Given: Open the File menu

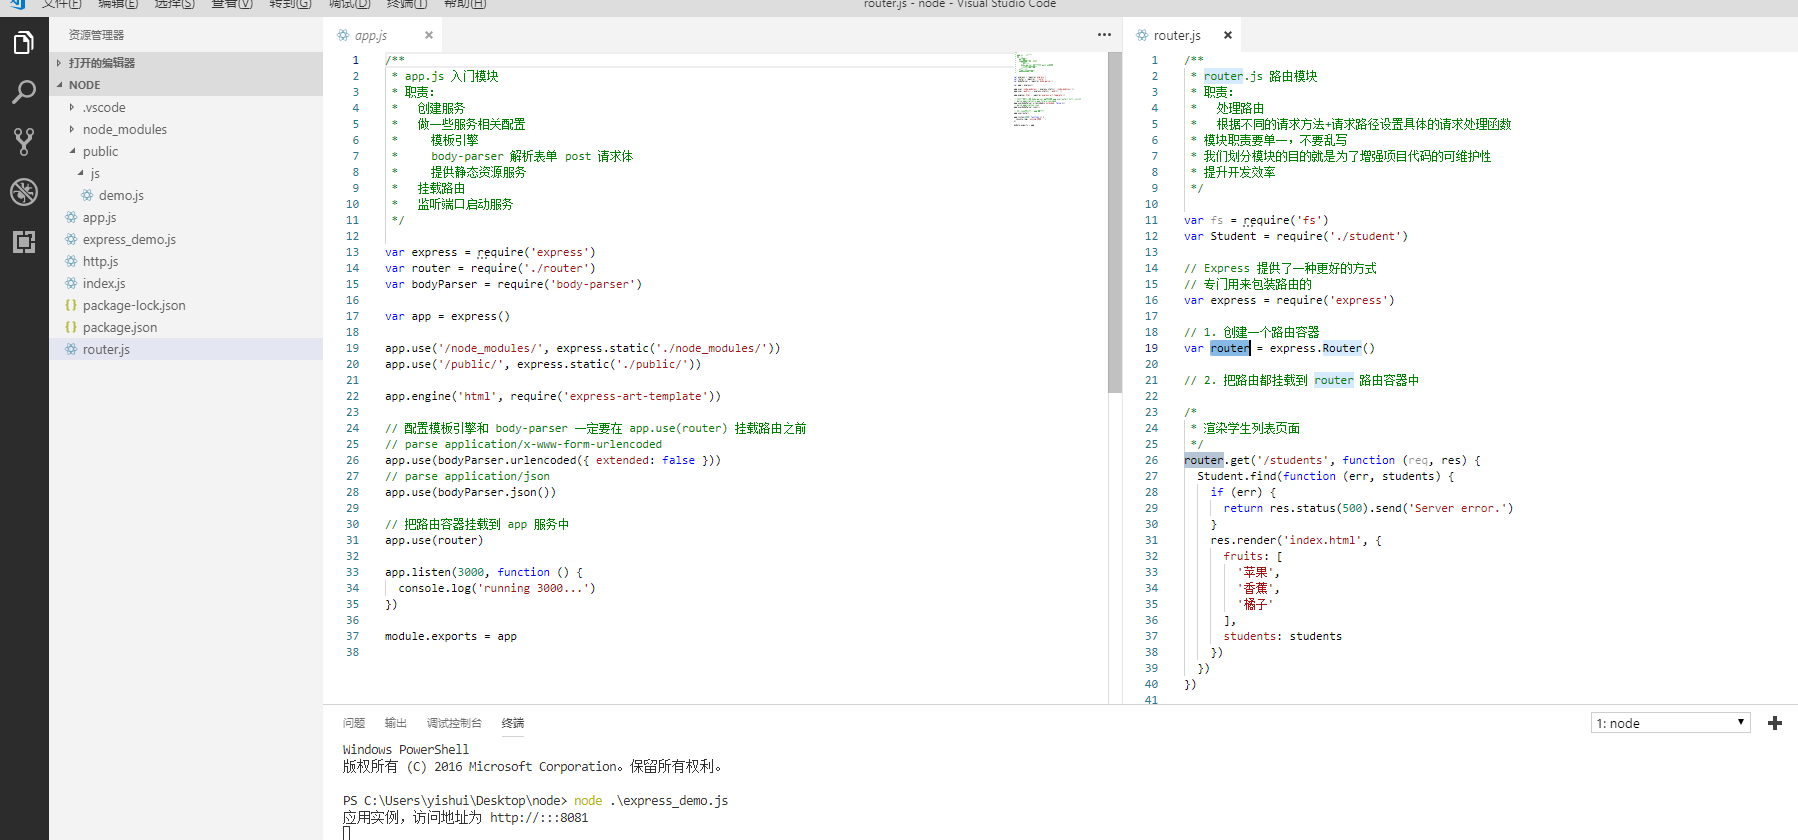Looking at the screenshot, I should (61, 4).
